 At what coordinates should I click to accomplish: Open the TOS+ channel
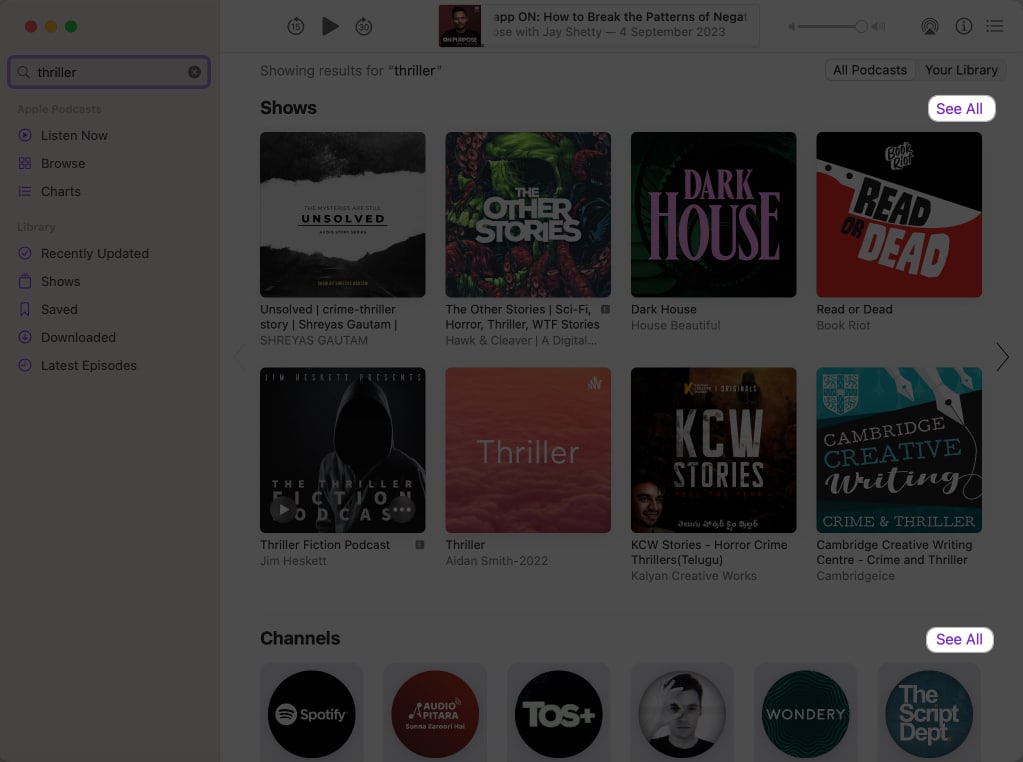click(558, 714)
